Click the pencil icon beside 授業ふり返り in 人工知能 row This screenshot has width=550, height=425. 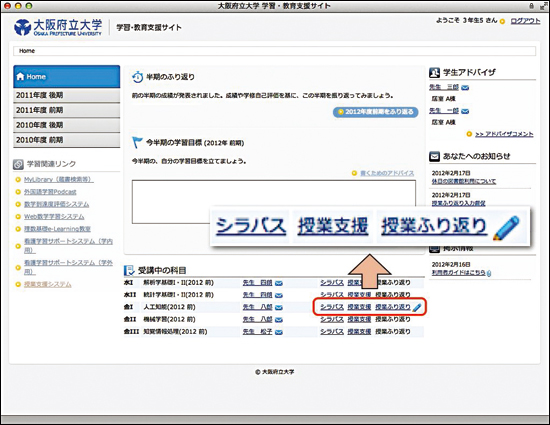click(x=417, y=307)
